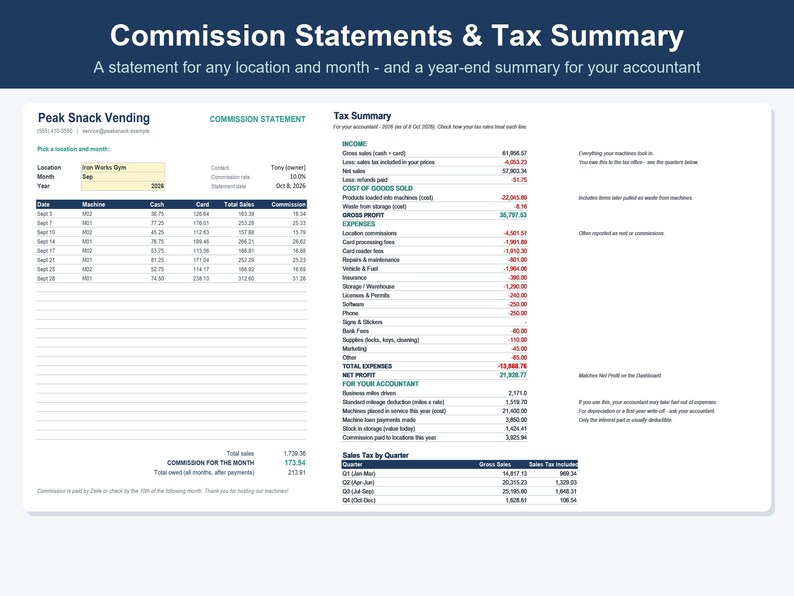Viewport: 794px width, 596px height.
Task: Click total sales value 312.60 for Sept 28
Action: pyautogui.click(x=246, y=279)
